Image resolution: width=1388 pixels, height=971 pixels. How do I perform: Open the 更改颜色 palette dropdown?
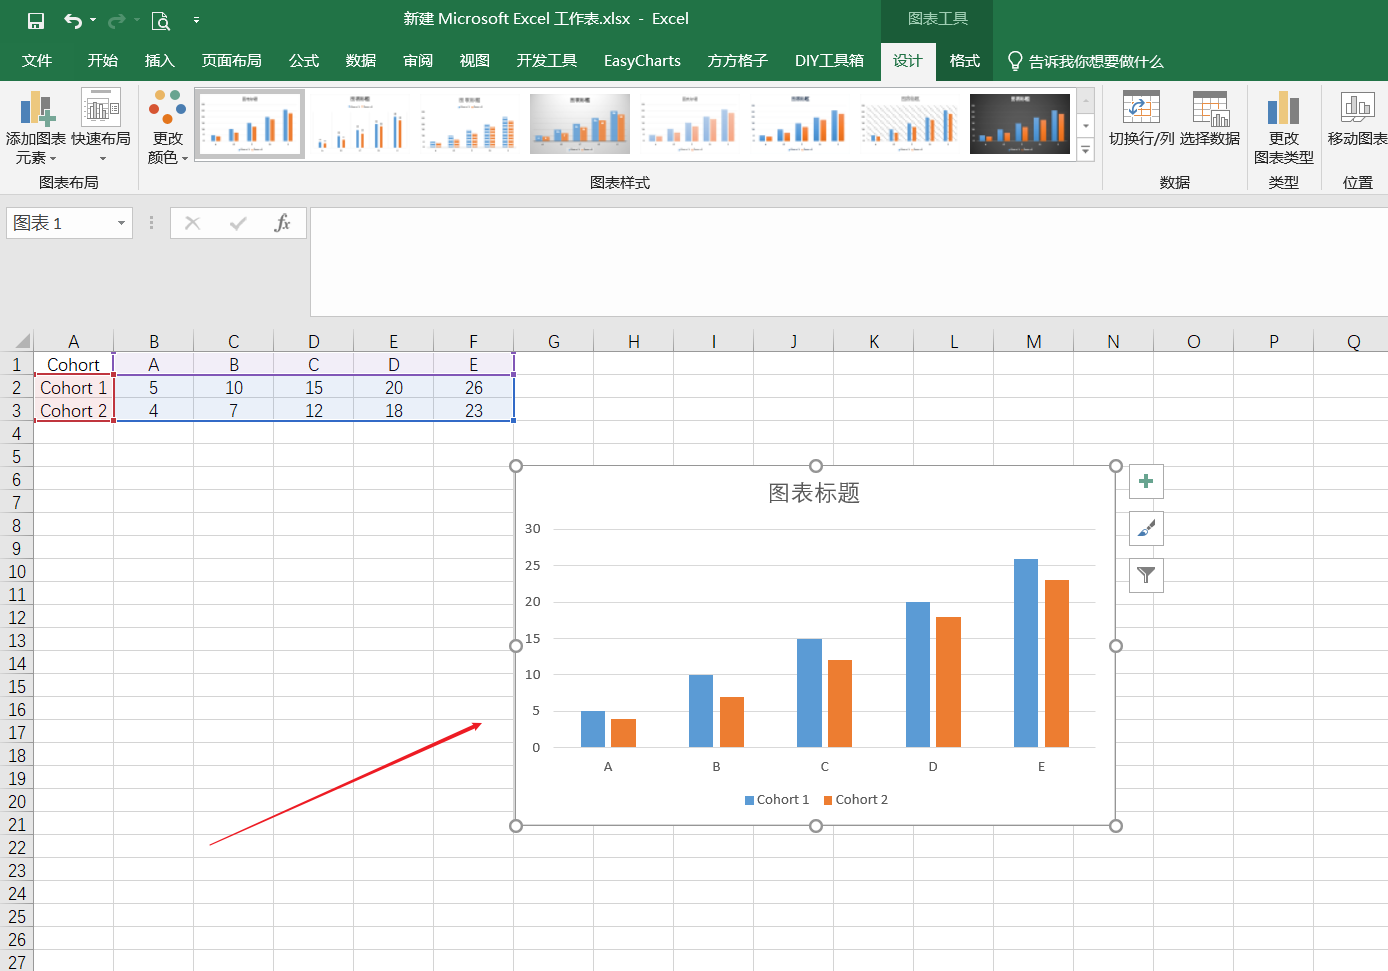pyautogui.click(x=167, y=127)
